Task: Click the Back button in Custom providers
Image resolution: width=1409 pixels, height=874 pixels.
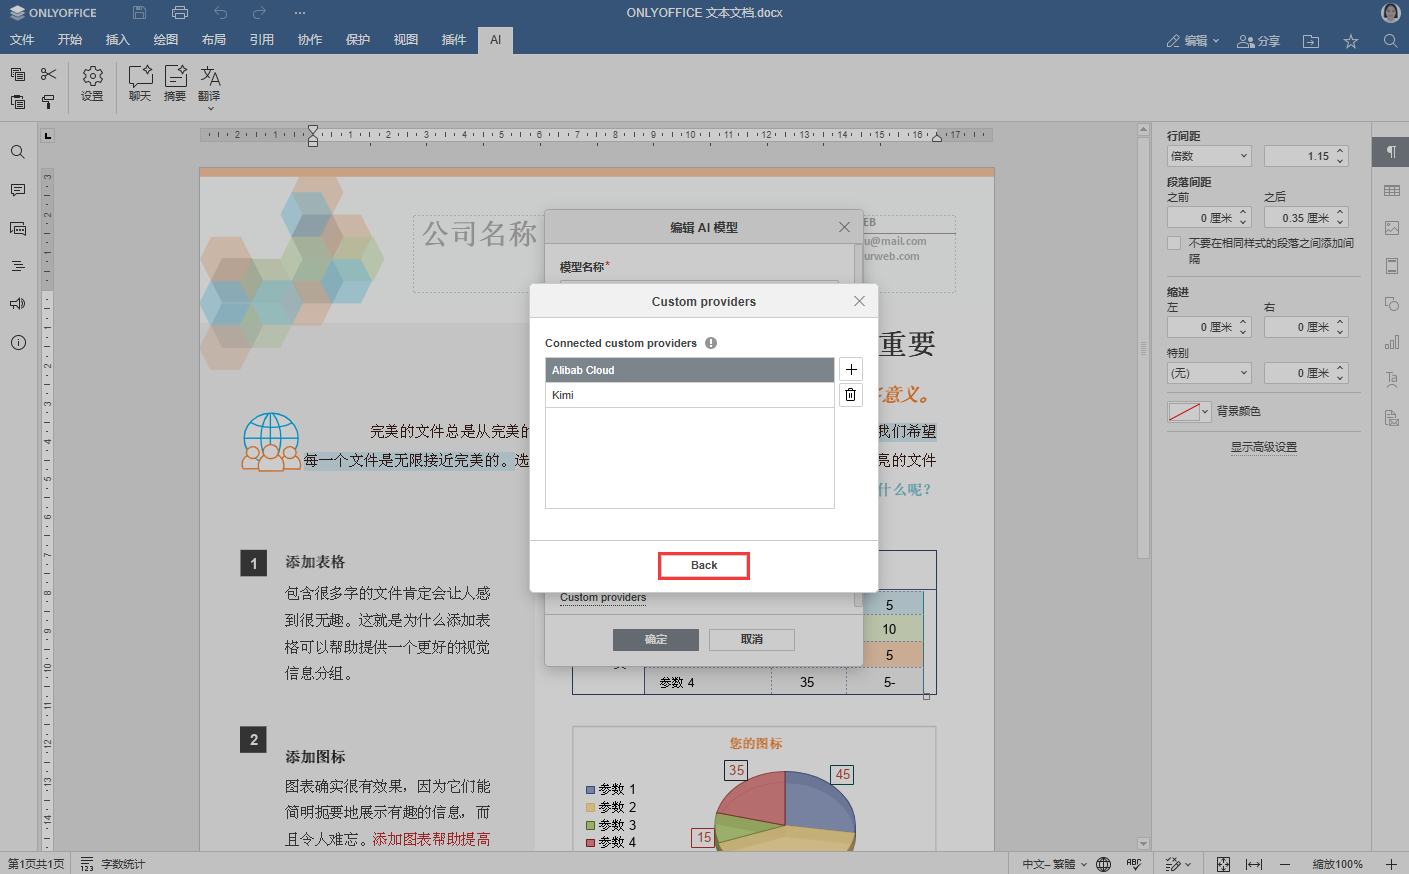Action: [704, 565]
